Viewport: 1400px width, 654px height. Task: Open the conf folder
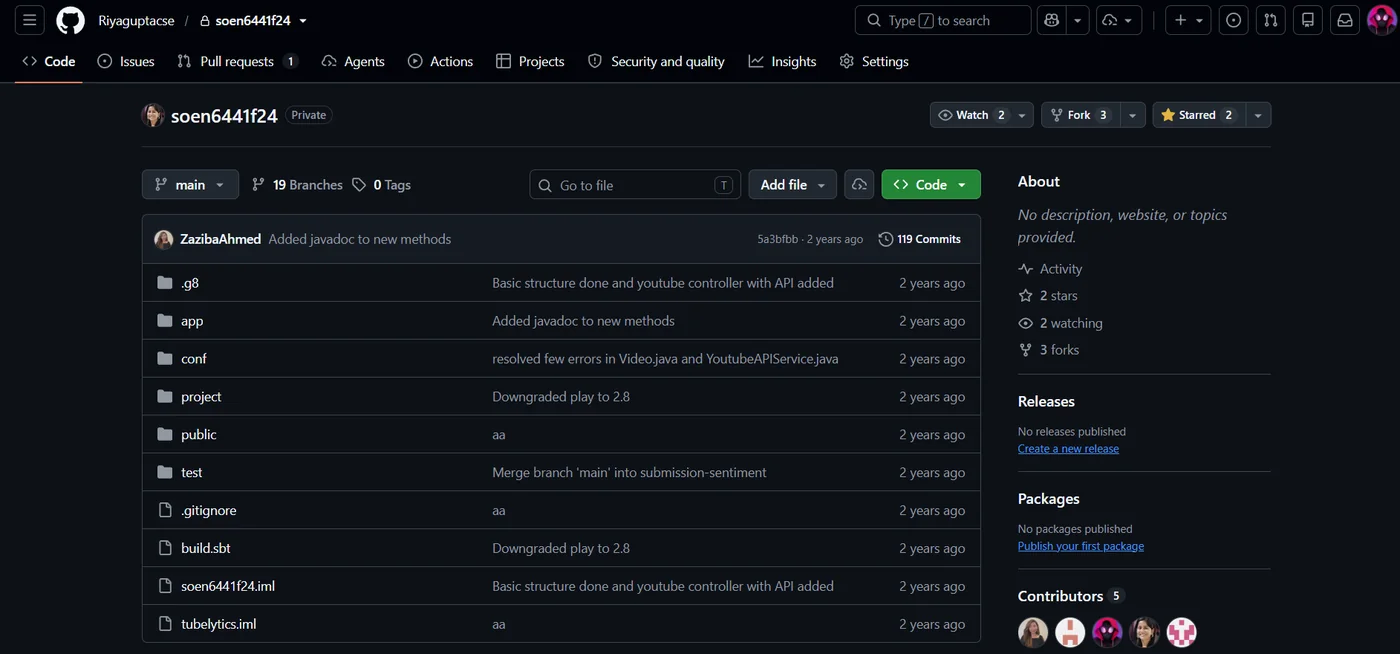click(x=194, y=359)
